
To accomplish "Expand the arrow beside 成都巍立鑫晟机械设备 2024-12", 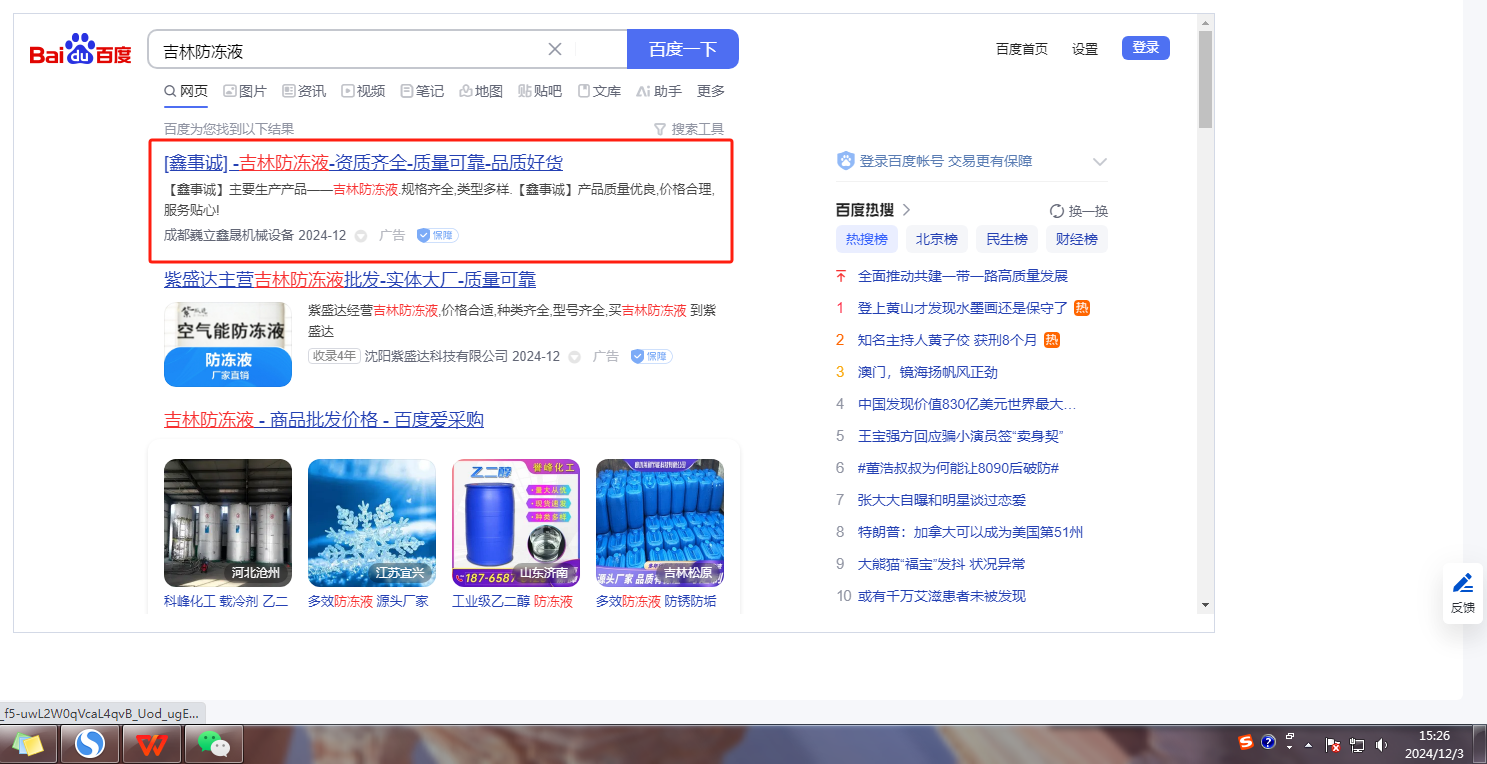I will point(361,236).
